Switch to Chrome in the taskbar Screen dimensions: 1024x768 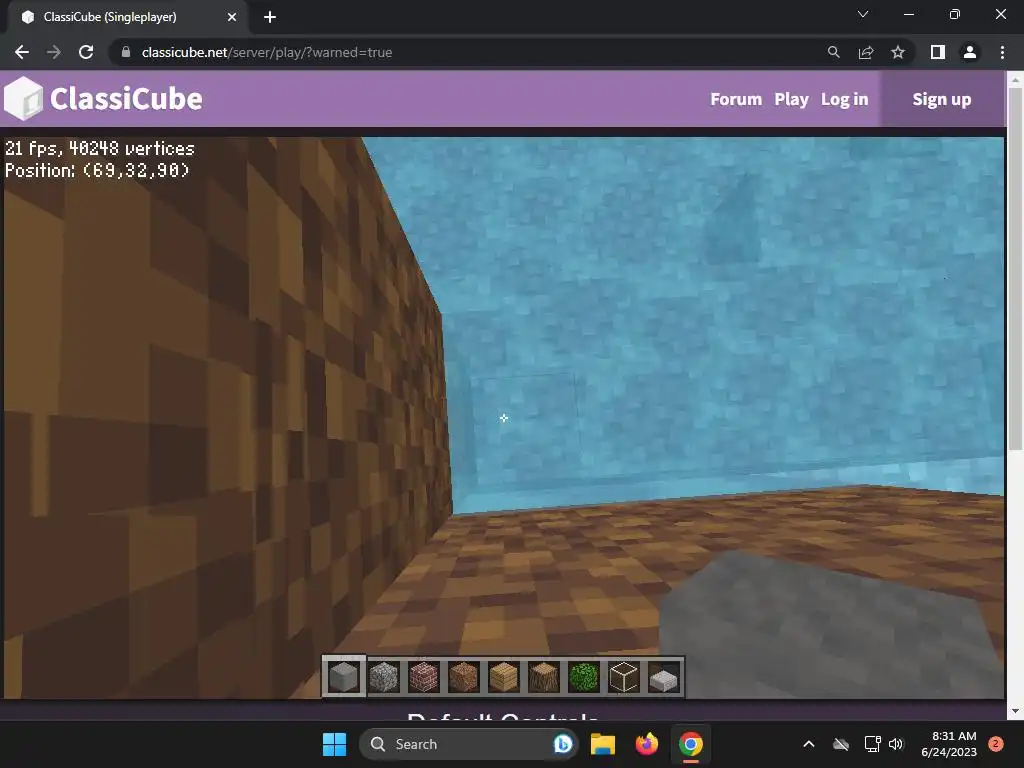pyautogui.click(x=690, y=744)
